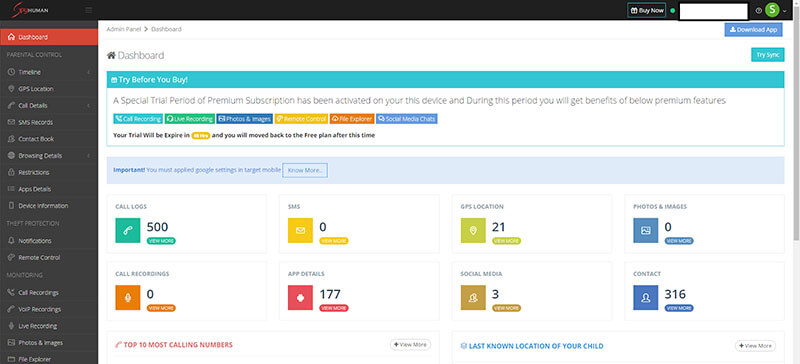Image resolution: width=800 pixels, height=364 pixels.
Task: Click View More under SMS
Action: click(334, 240)
